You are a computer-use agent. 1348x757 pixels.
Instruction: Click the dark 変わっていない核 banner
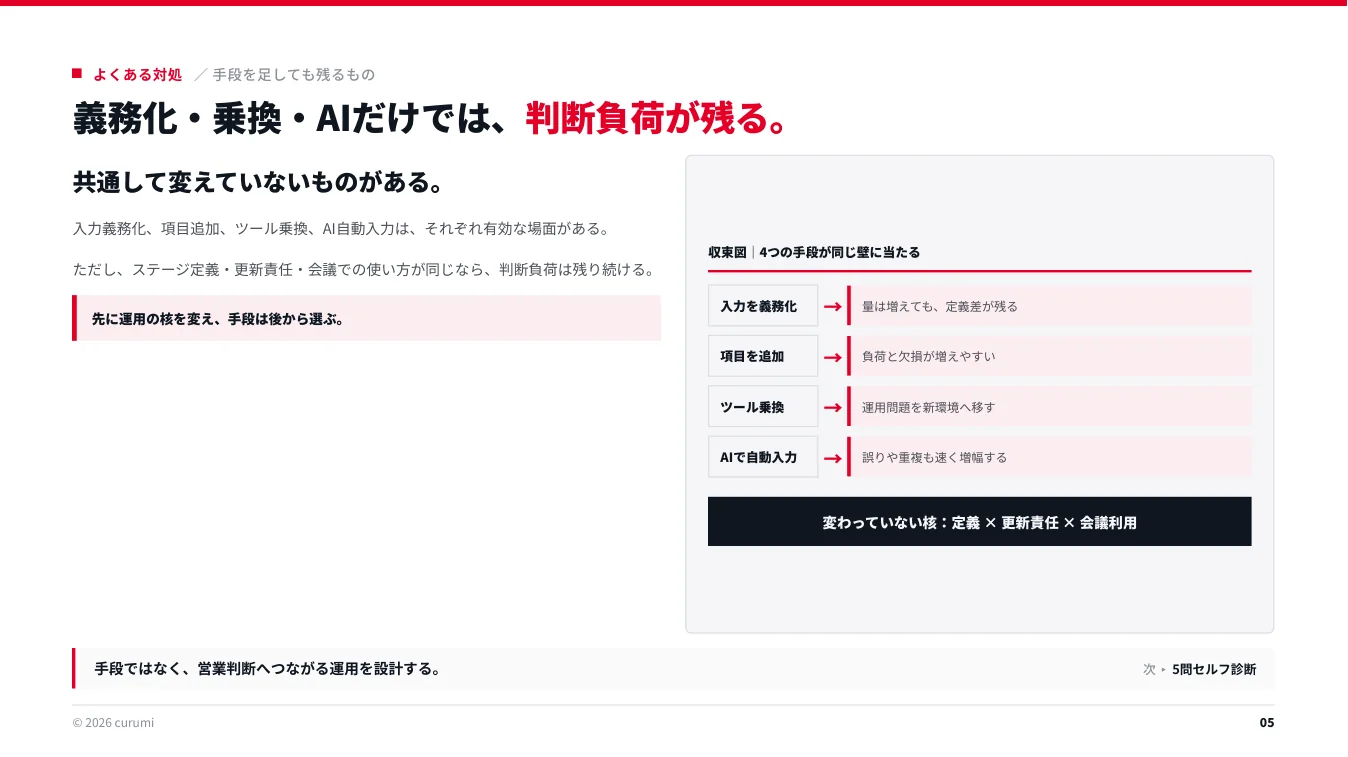click(x=979, y=522)
